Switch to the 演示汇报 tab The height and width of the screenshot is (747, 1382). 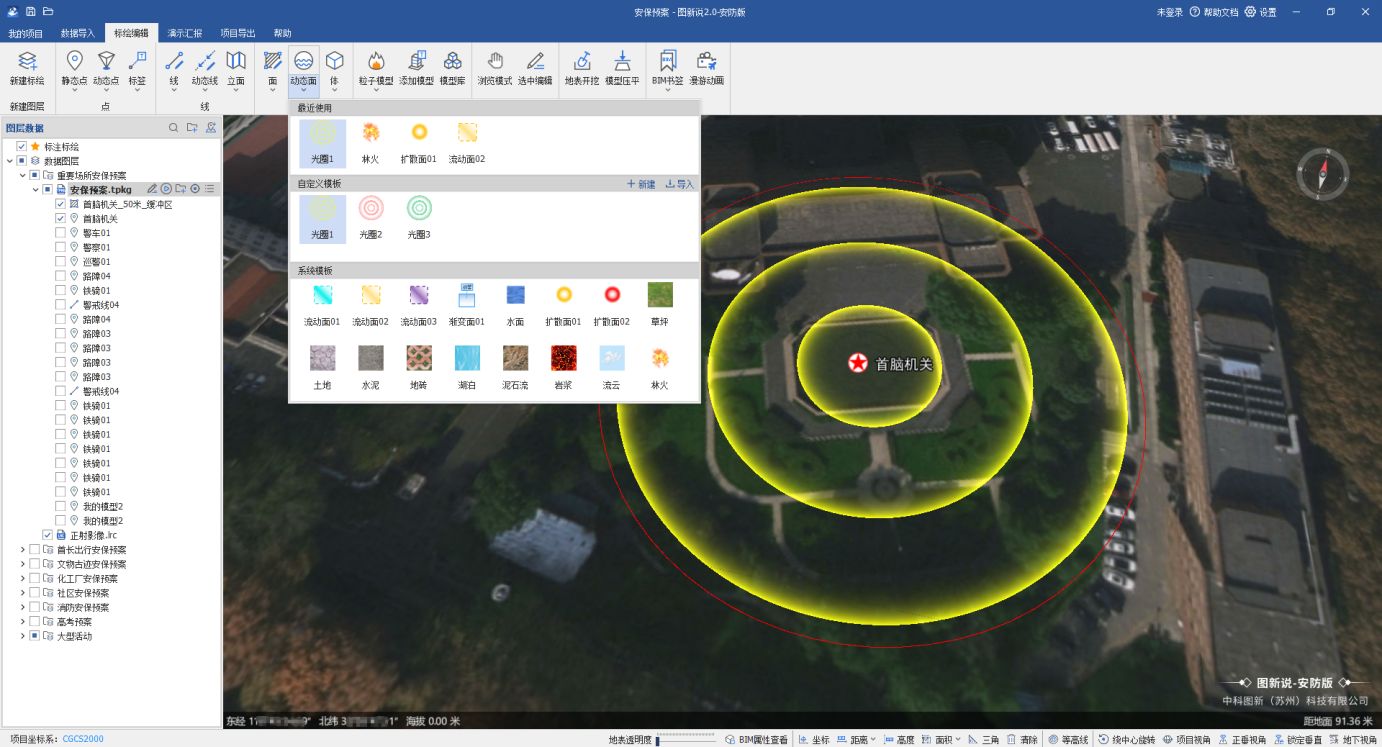pyautogui.click(x=184, y=33)
